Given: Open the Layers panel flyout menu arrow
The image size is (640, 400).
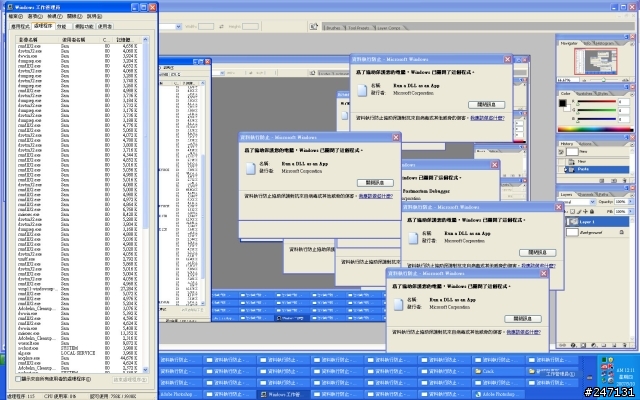Looking at the screenshot, I should (x=633, y=194).
